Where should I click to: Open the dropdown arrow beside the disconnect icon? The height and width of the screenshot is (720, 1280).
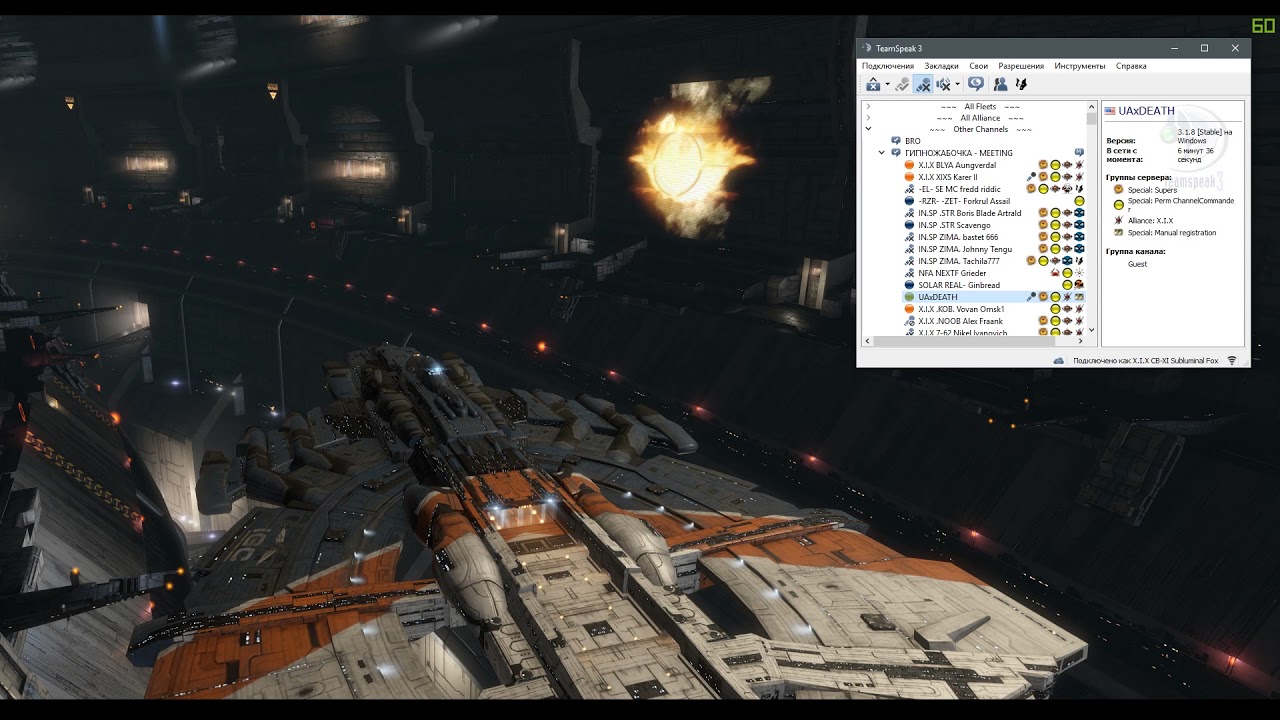(x=887, y=85)
